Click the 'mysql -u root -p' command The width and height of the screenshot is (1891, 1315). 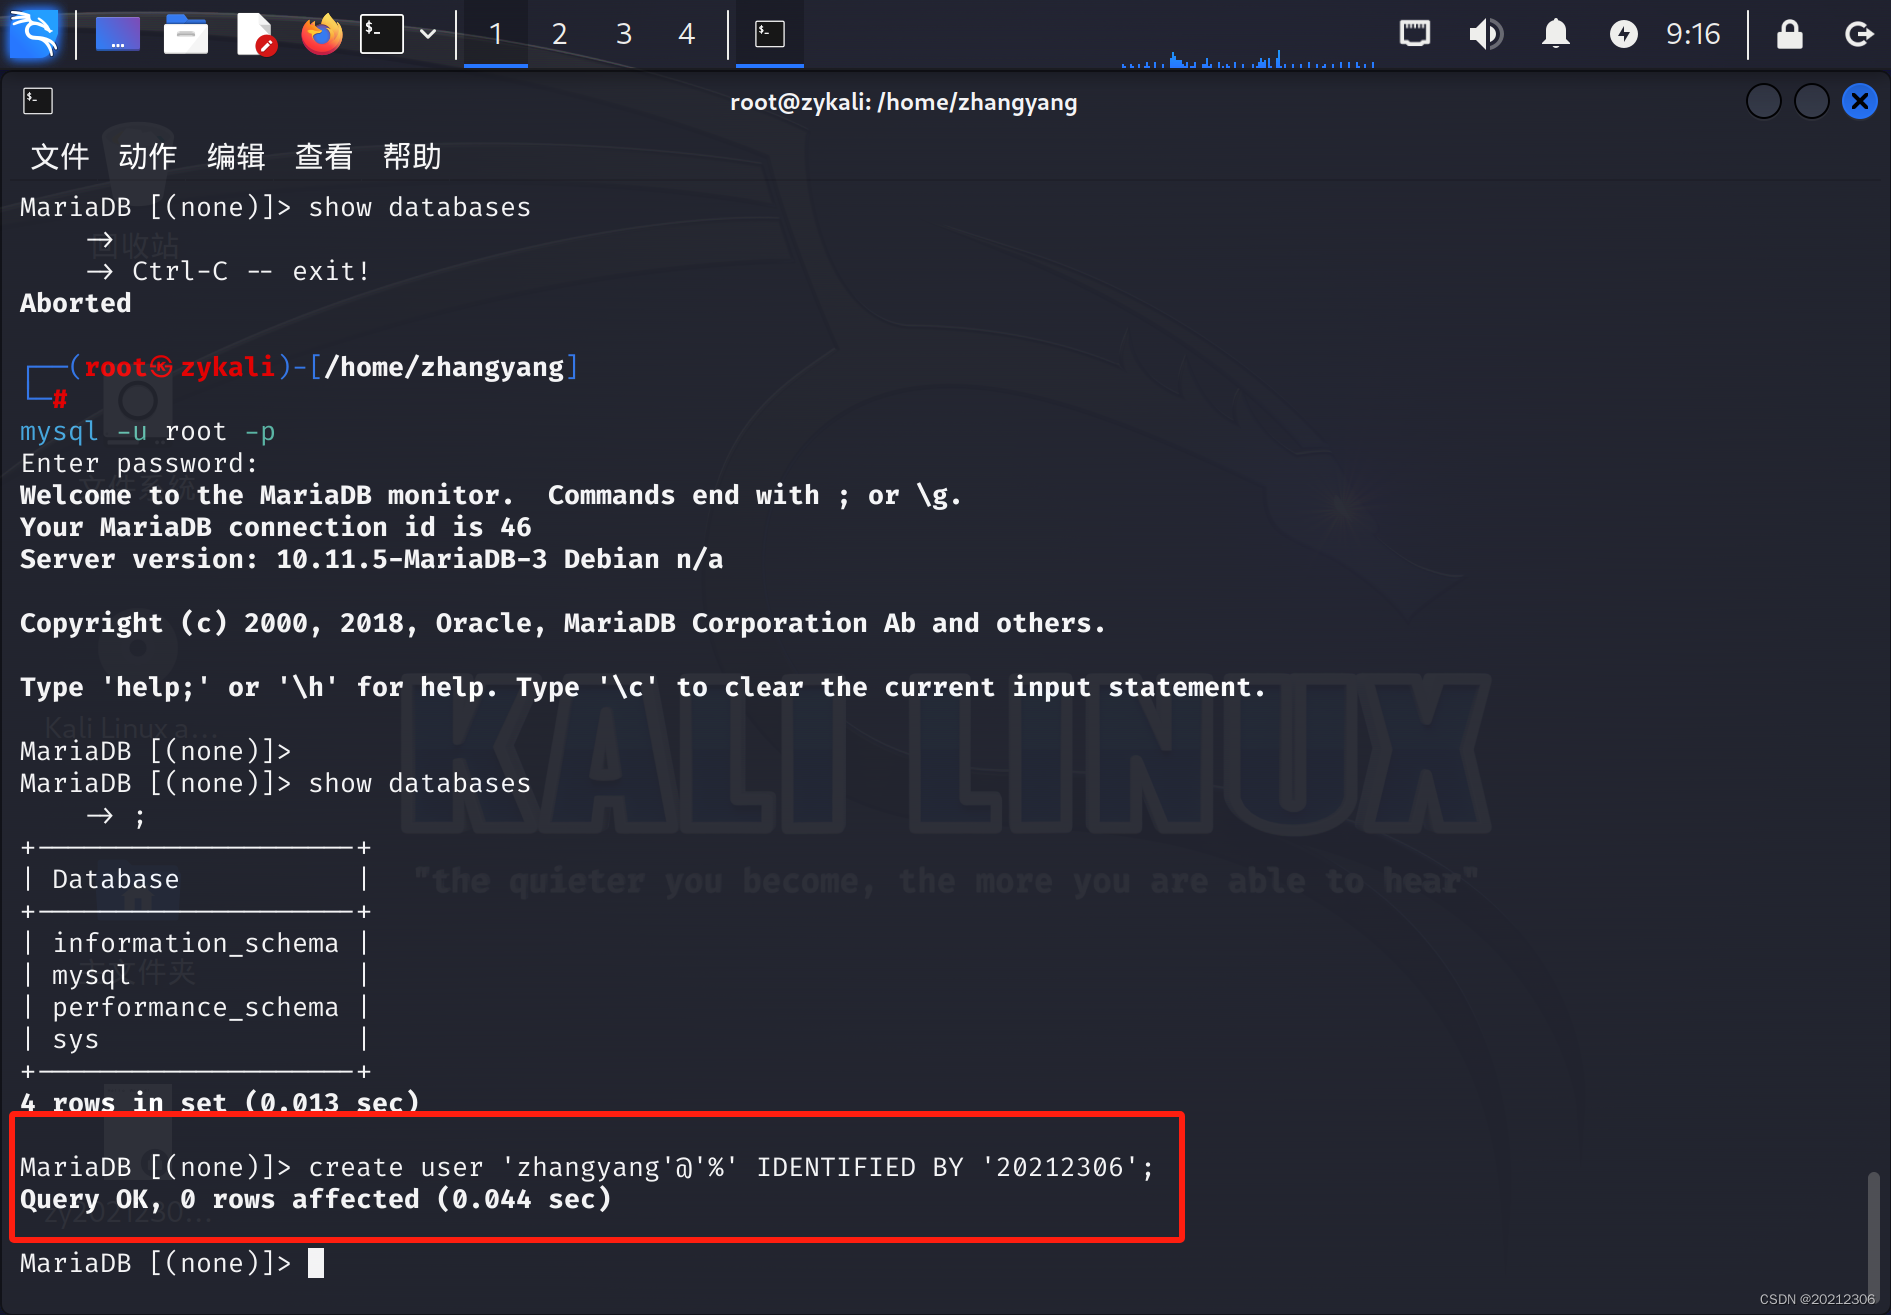click(x=148, y=431)
